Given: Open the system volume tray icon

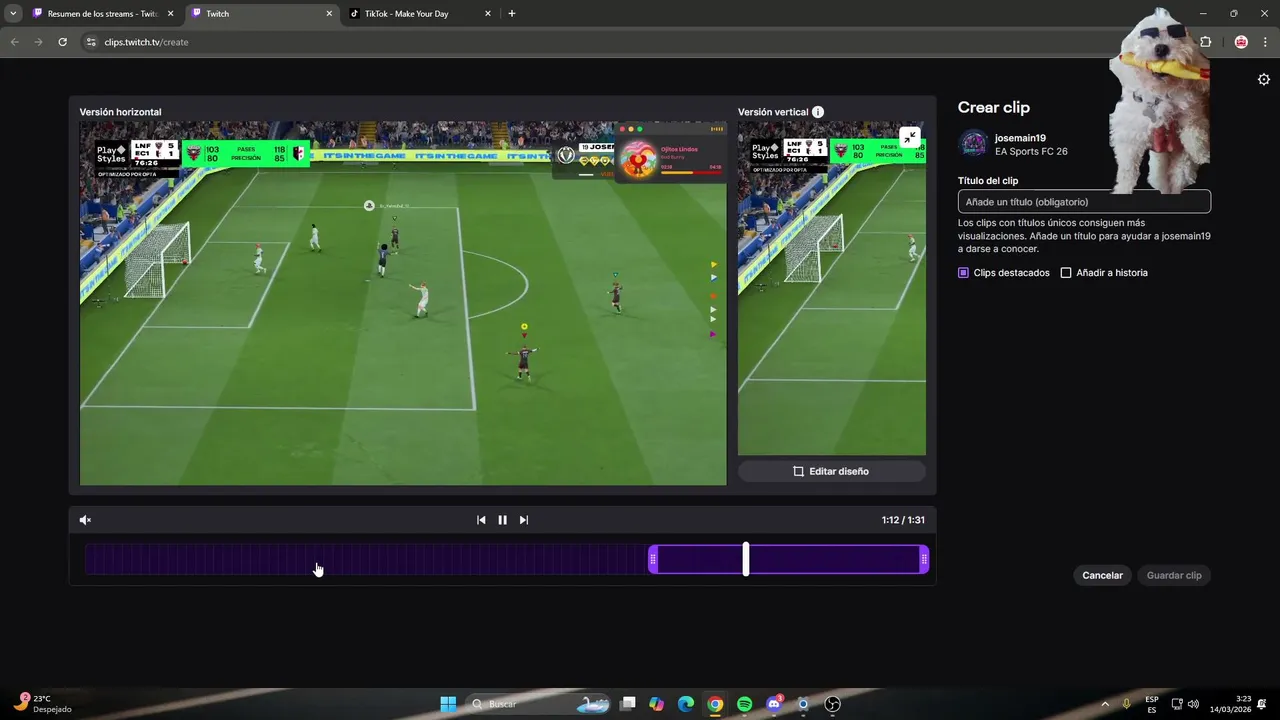Looking at the screenshot, I should (x=1193, y=704).
